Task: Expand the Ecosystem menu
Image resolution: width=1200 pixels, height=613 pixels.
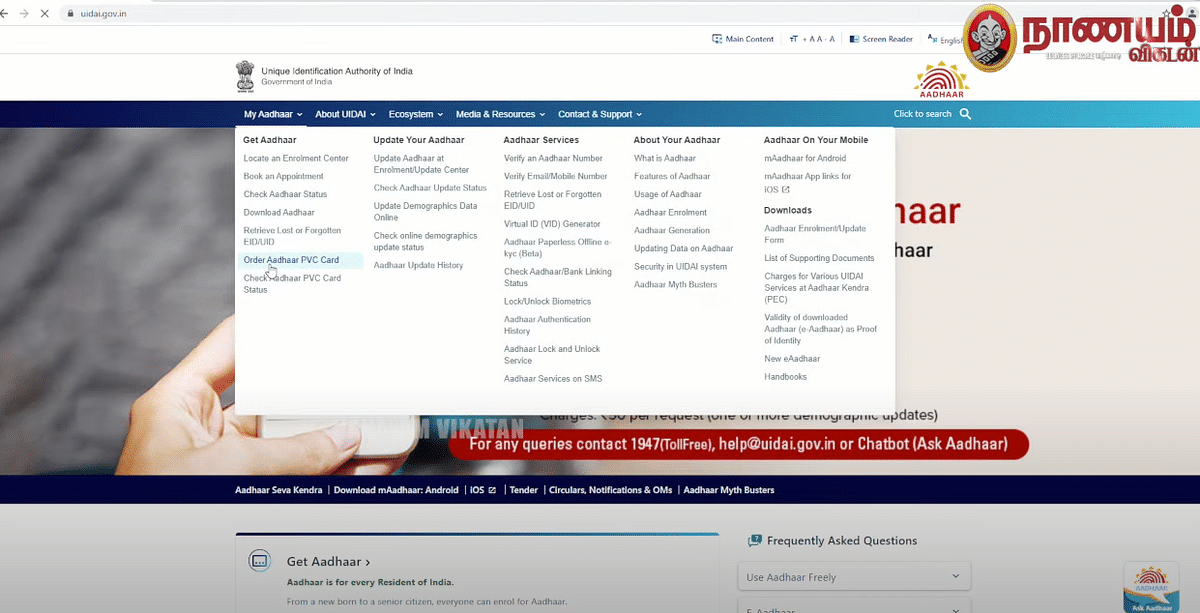Action: click(x=416, y=114)
